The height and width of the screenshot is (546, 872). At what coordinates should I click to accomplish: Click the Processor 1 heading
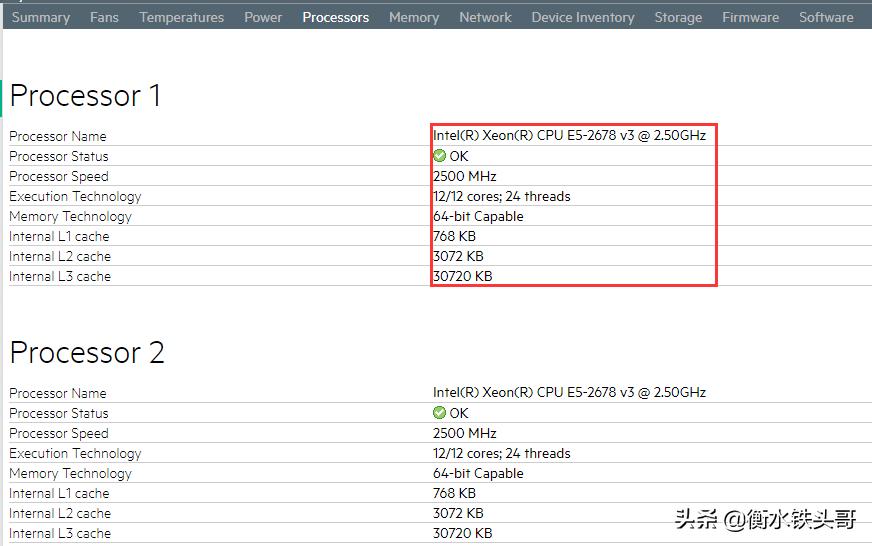pyautogui.click(x=86, y=96)
